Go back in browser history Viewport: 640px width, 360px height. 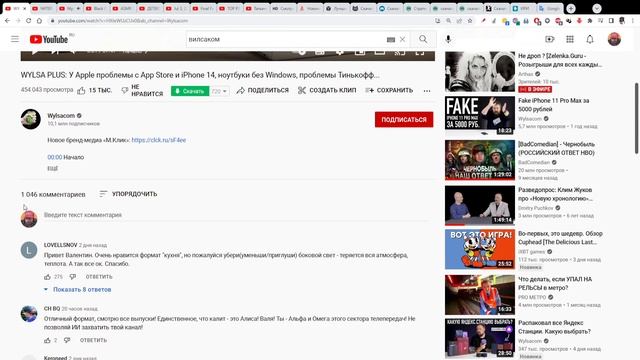coord(7,20)
